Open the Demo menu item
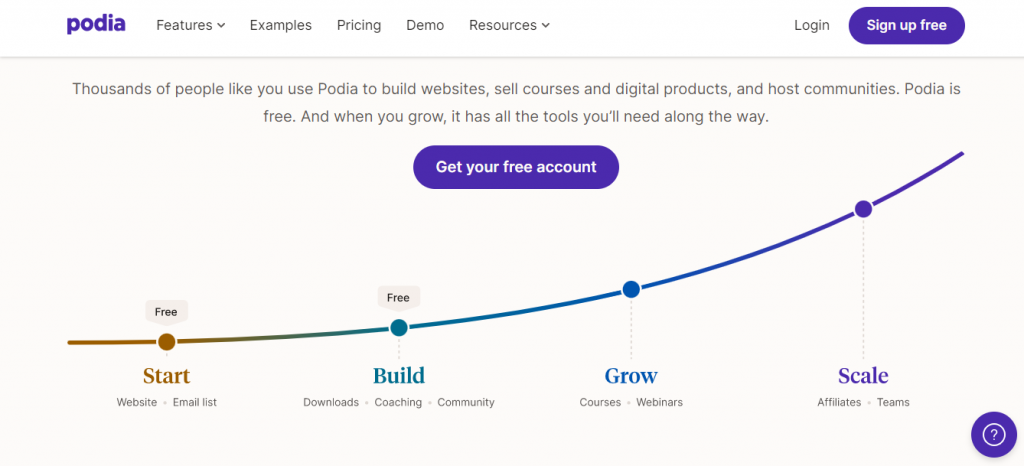Viewport: 1024px width, 466px height. (x=425, y=25)
